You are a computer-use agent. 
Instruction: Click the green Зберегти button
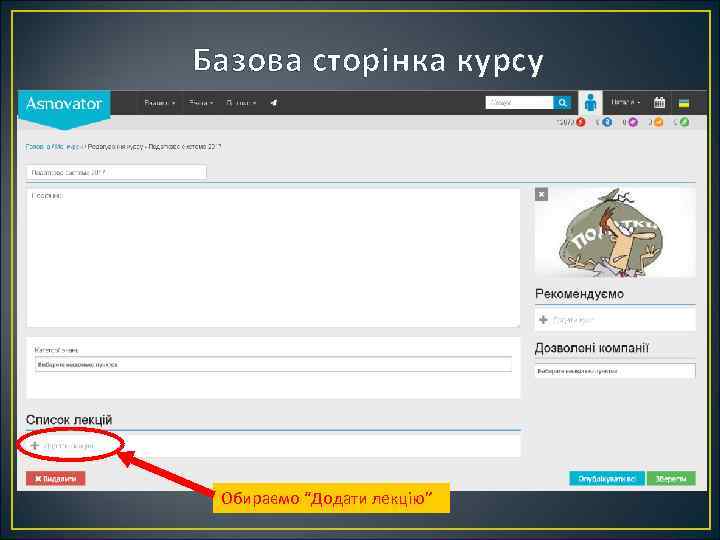671,478
